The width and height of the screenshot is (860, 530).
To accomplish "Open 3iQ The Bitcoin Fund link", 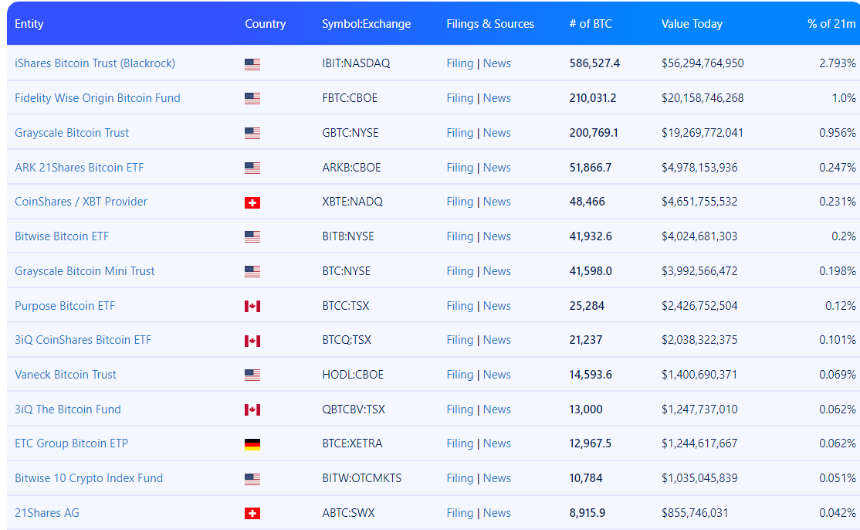I will pos(67,409).
